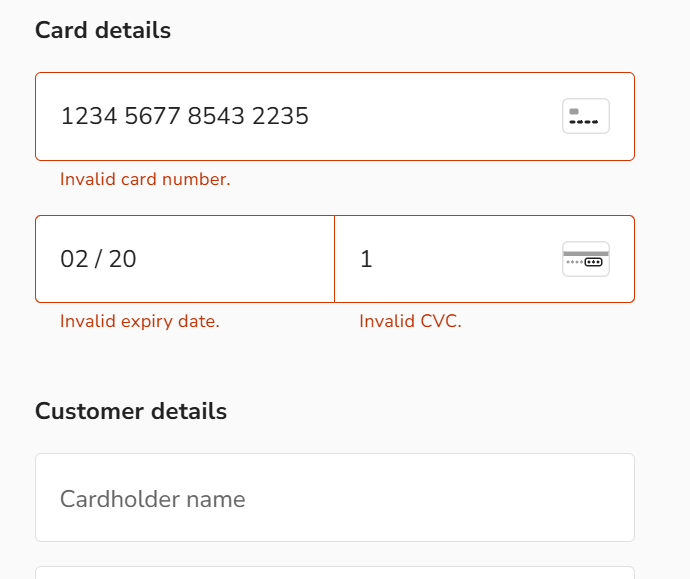690x579 pixels.
Task: Click the 'Cardholder name' placeholder text
Action: click(153, 499)
